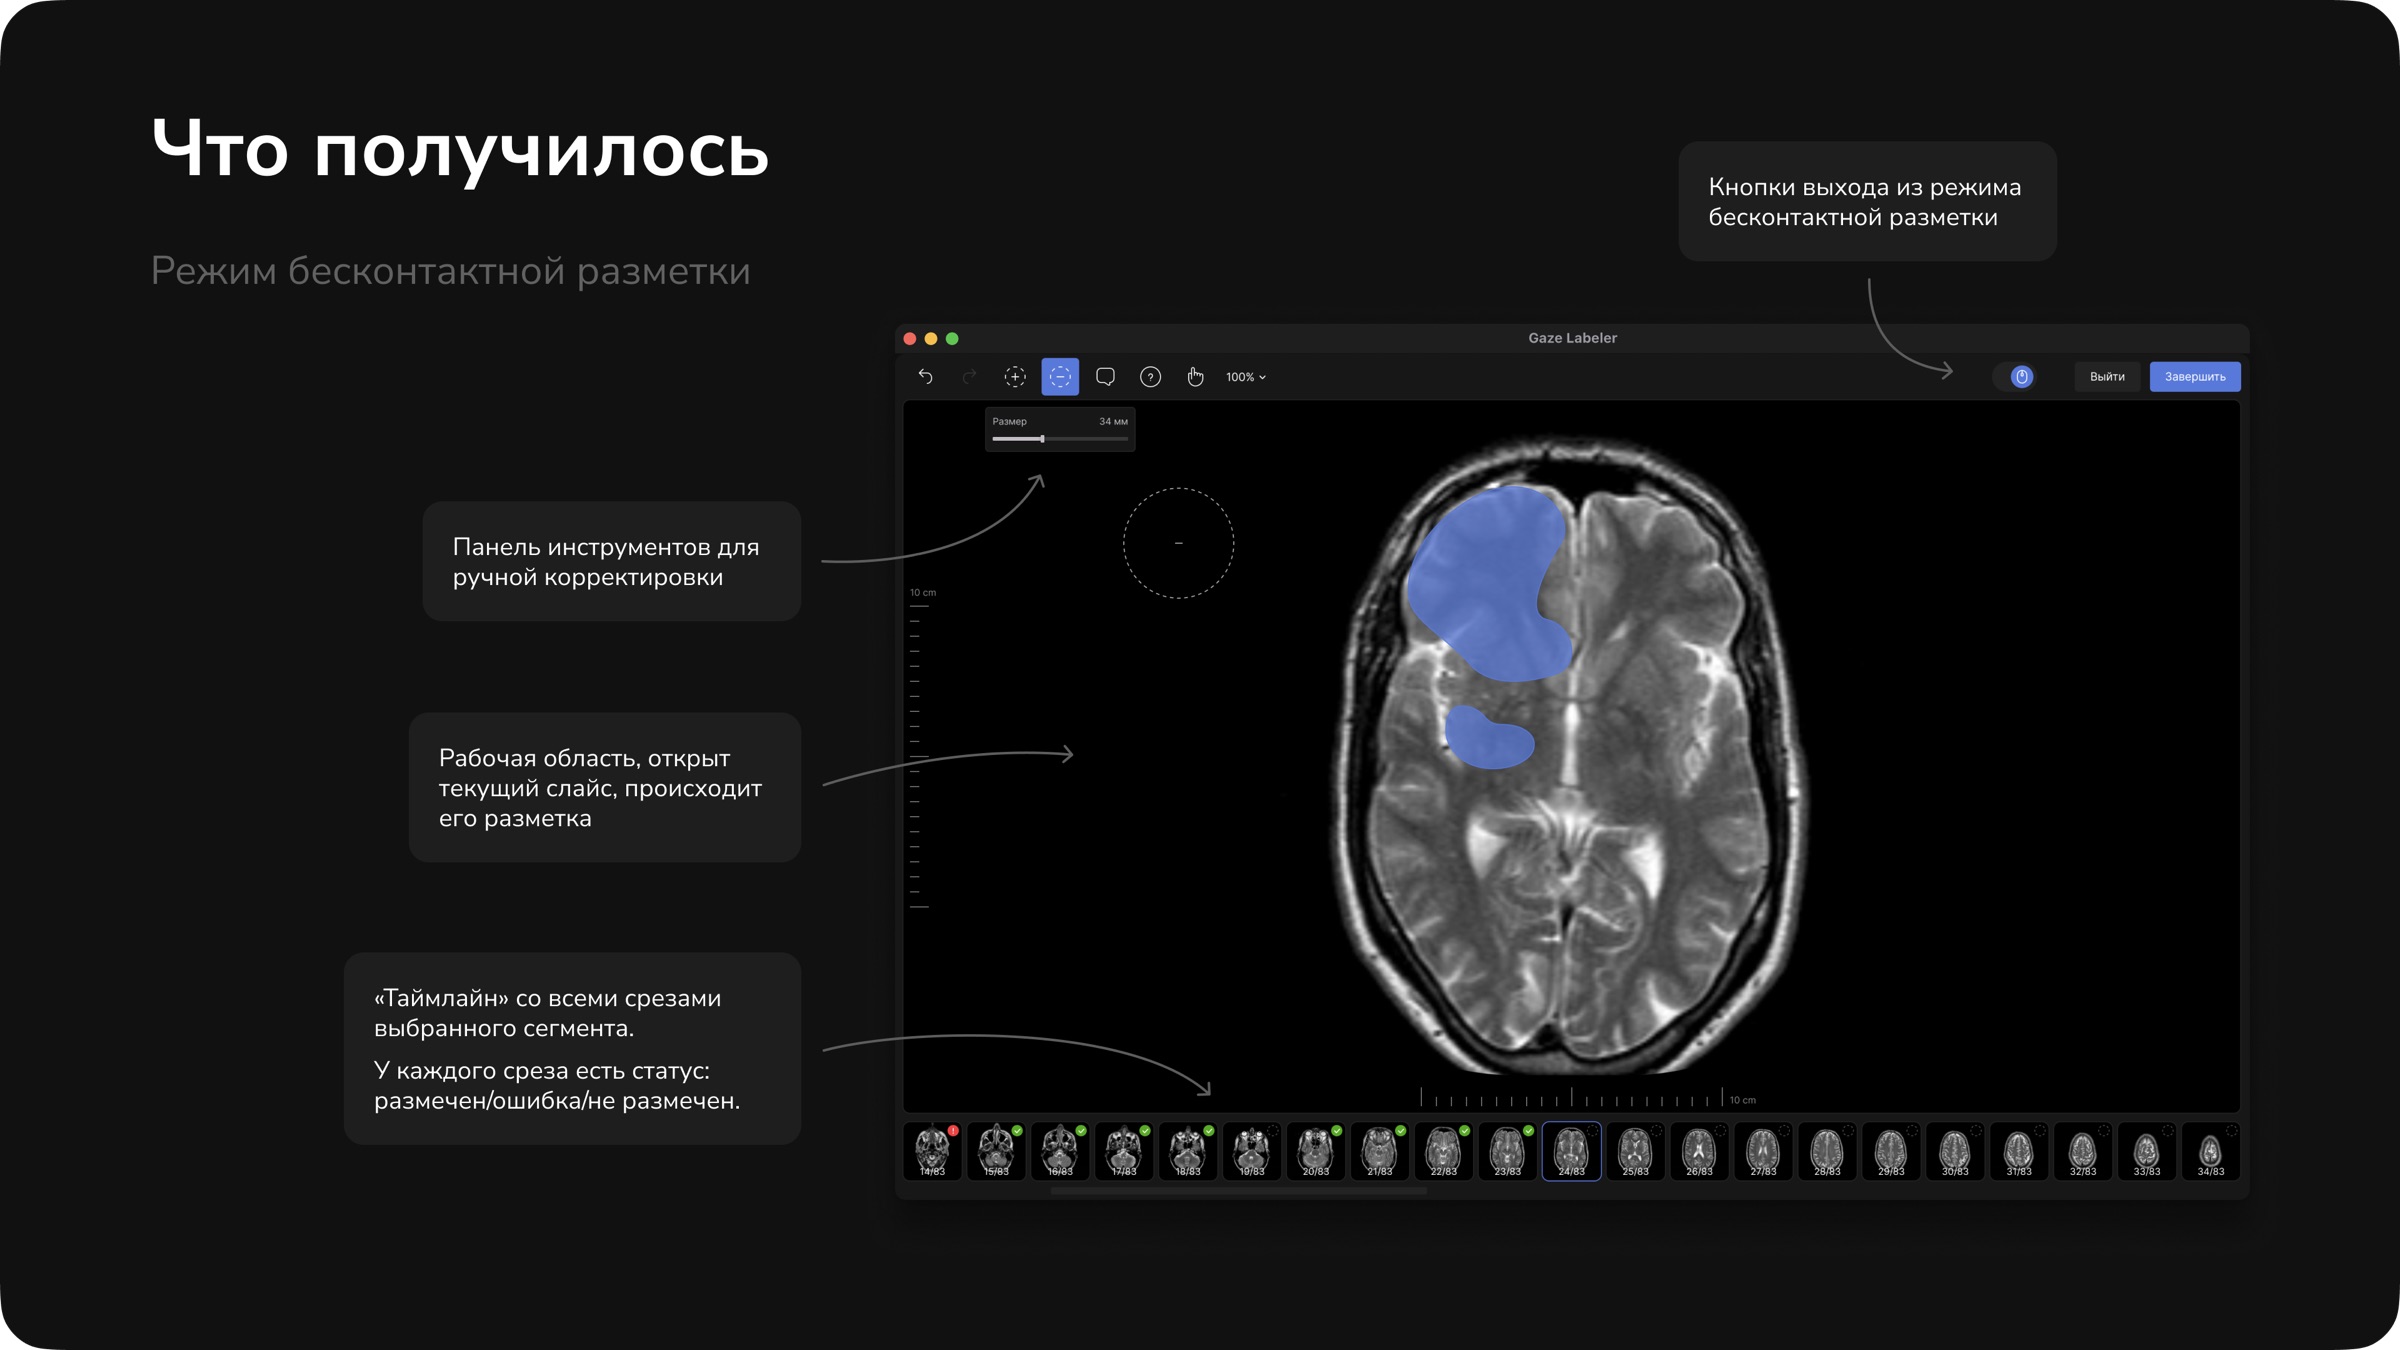
Task: Open slice thumbnail 31/83
Action: click(x=2020, y=1151)
